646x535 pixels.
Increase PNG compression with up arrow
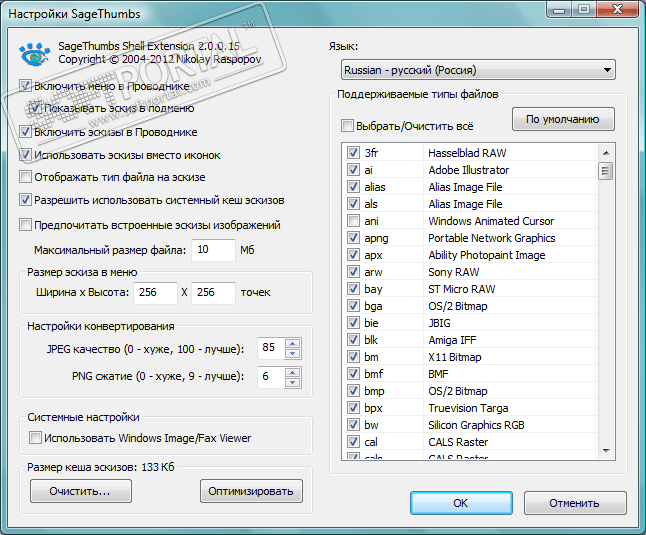click(x=293, y=372)
